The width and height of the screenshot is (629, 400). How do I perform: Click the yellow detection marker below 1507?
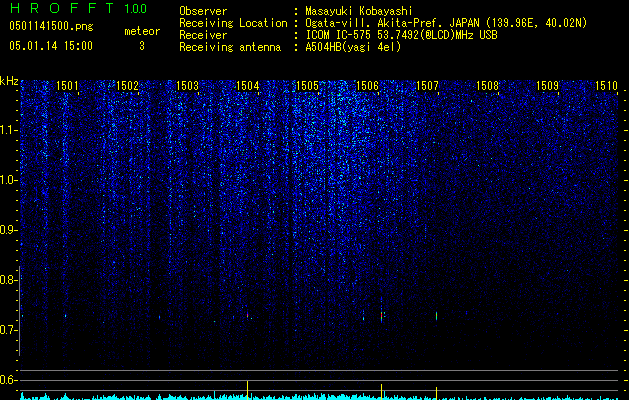(x=436, y=393)
